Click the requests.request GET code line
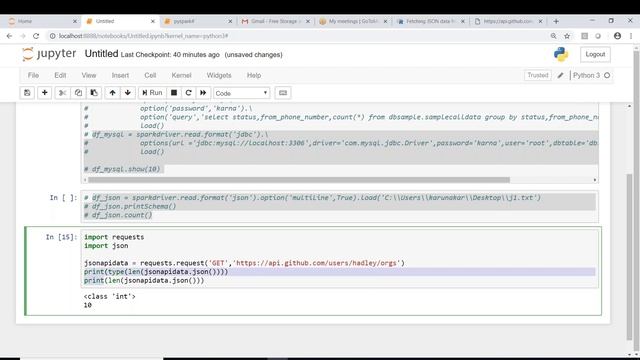Screen dimensions: 640x360 [x=244, y=263]
